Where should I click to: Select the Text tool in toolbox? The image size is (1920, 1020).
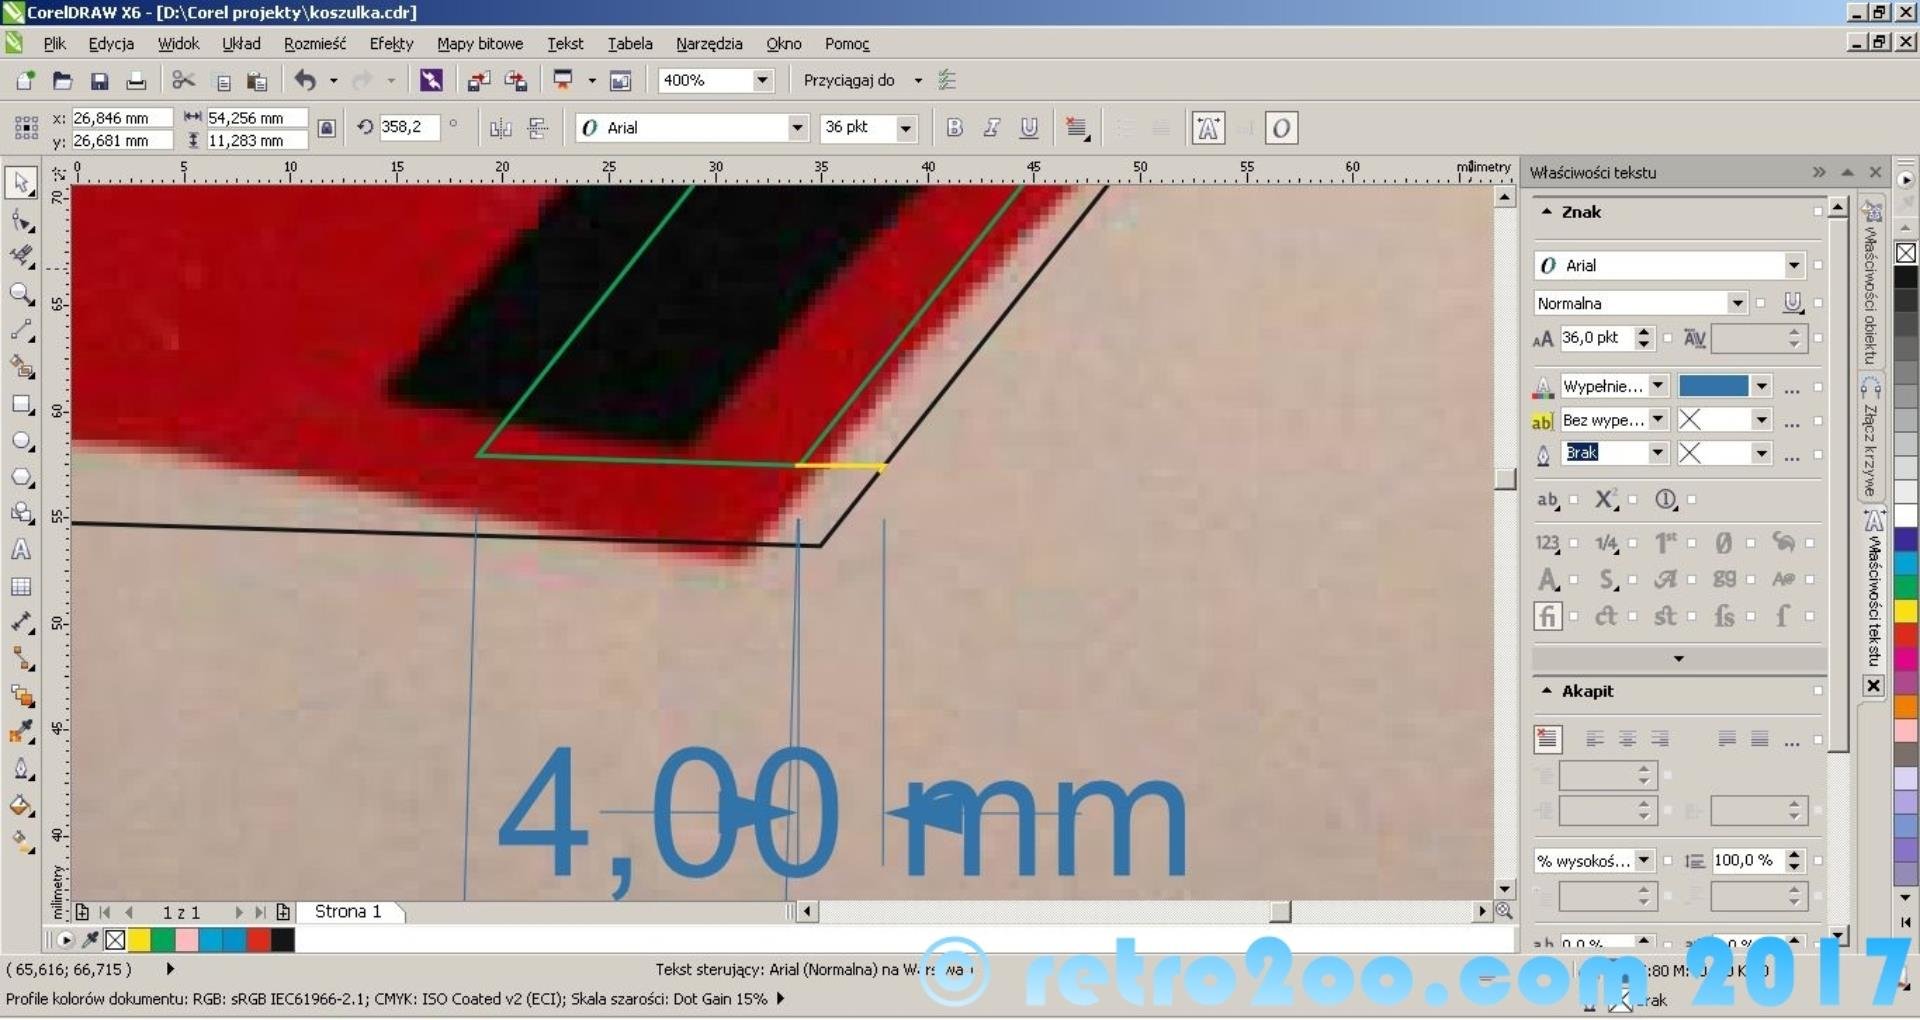[x=21, y=550]
